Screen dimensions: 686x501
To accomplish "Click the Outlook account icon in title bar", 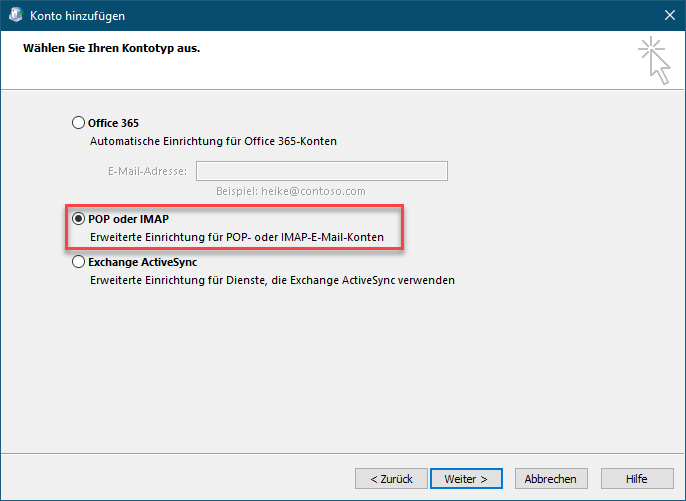I will point(16,15).
